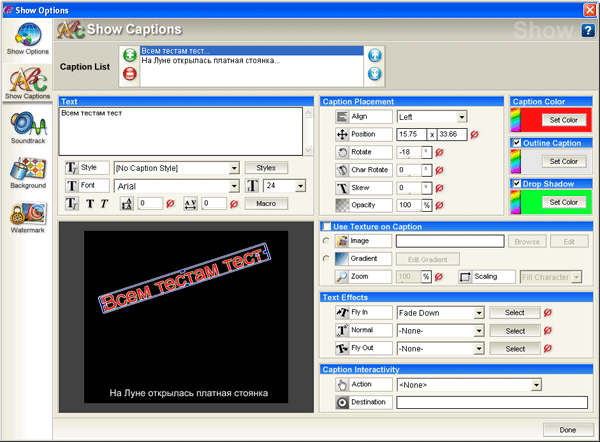Viewport: 600px width, 442px height.
Task: Click the font size T icon
Action: (x=252, y=186)
